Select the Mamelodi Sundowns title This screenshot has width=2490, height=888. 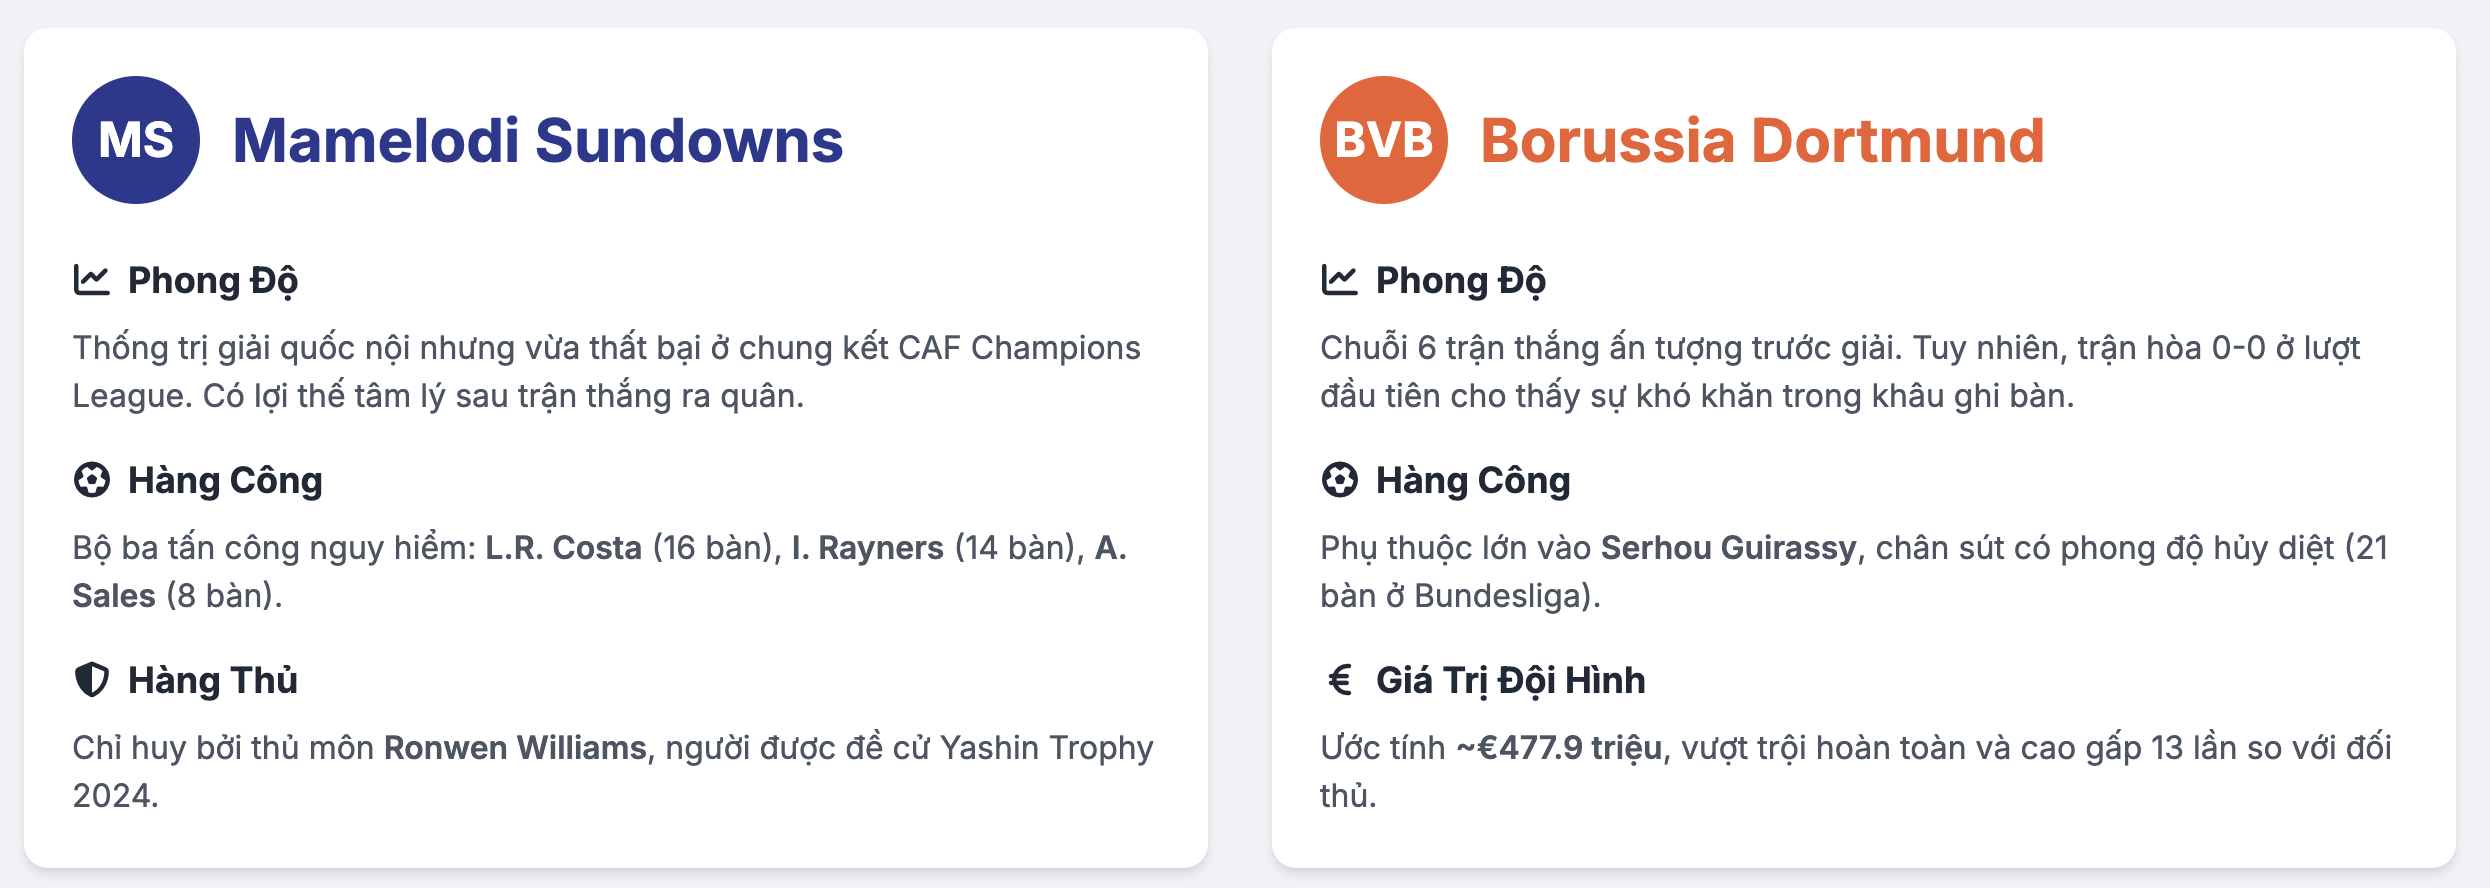pos(538,140)
